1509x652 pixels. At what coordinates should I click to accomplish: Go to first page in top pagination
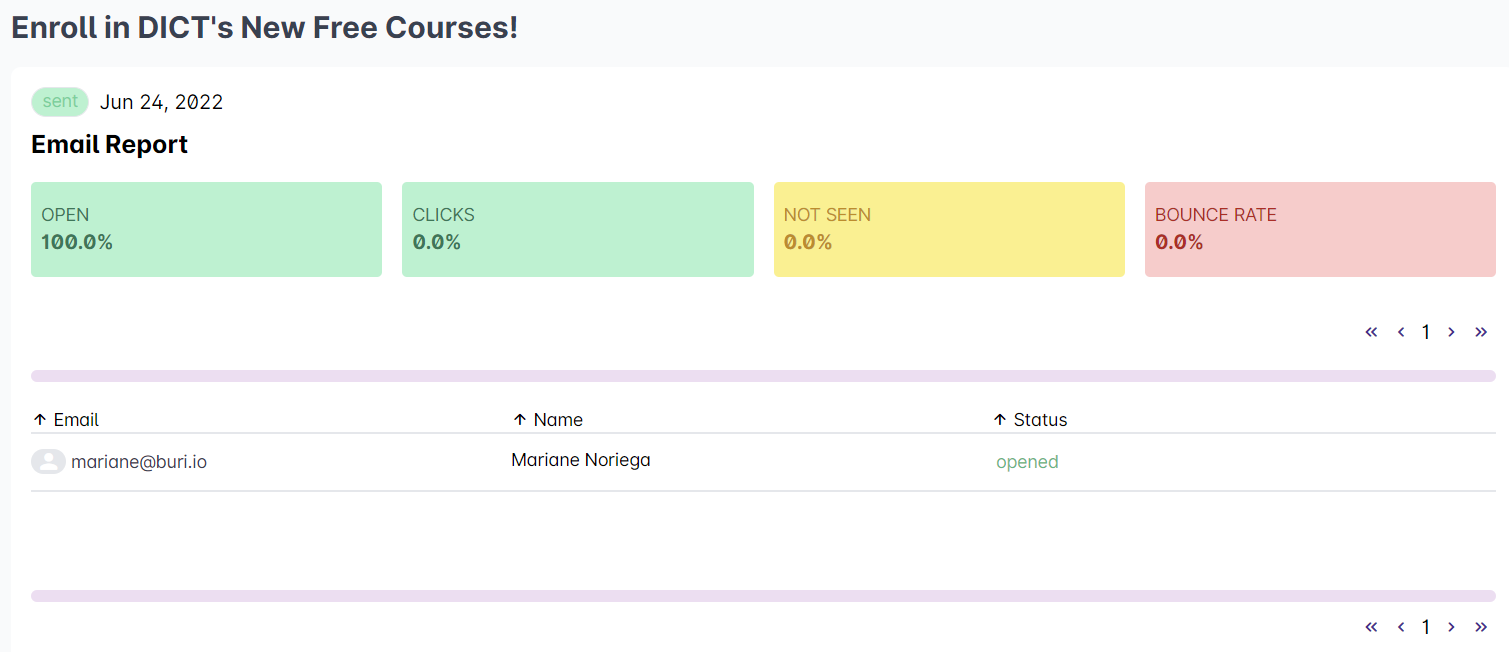point(1371,332)
